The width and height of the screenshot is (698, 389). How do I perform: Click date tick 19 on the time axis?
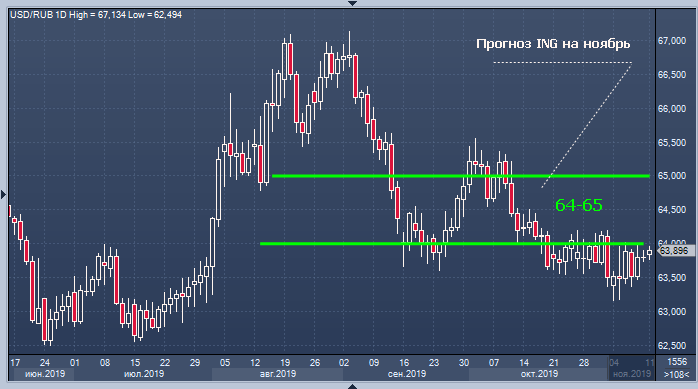285,363
